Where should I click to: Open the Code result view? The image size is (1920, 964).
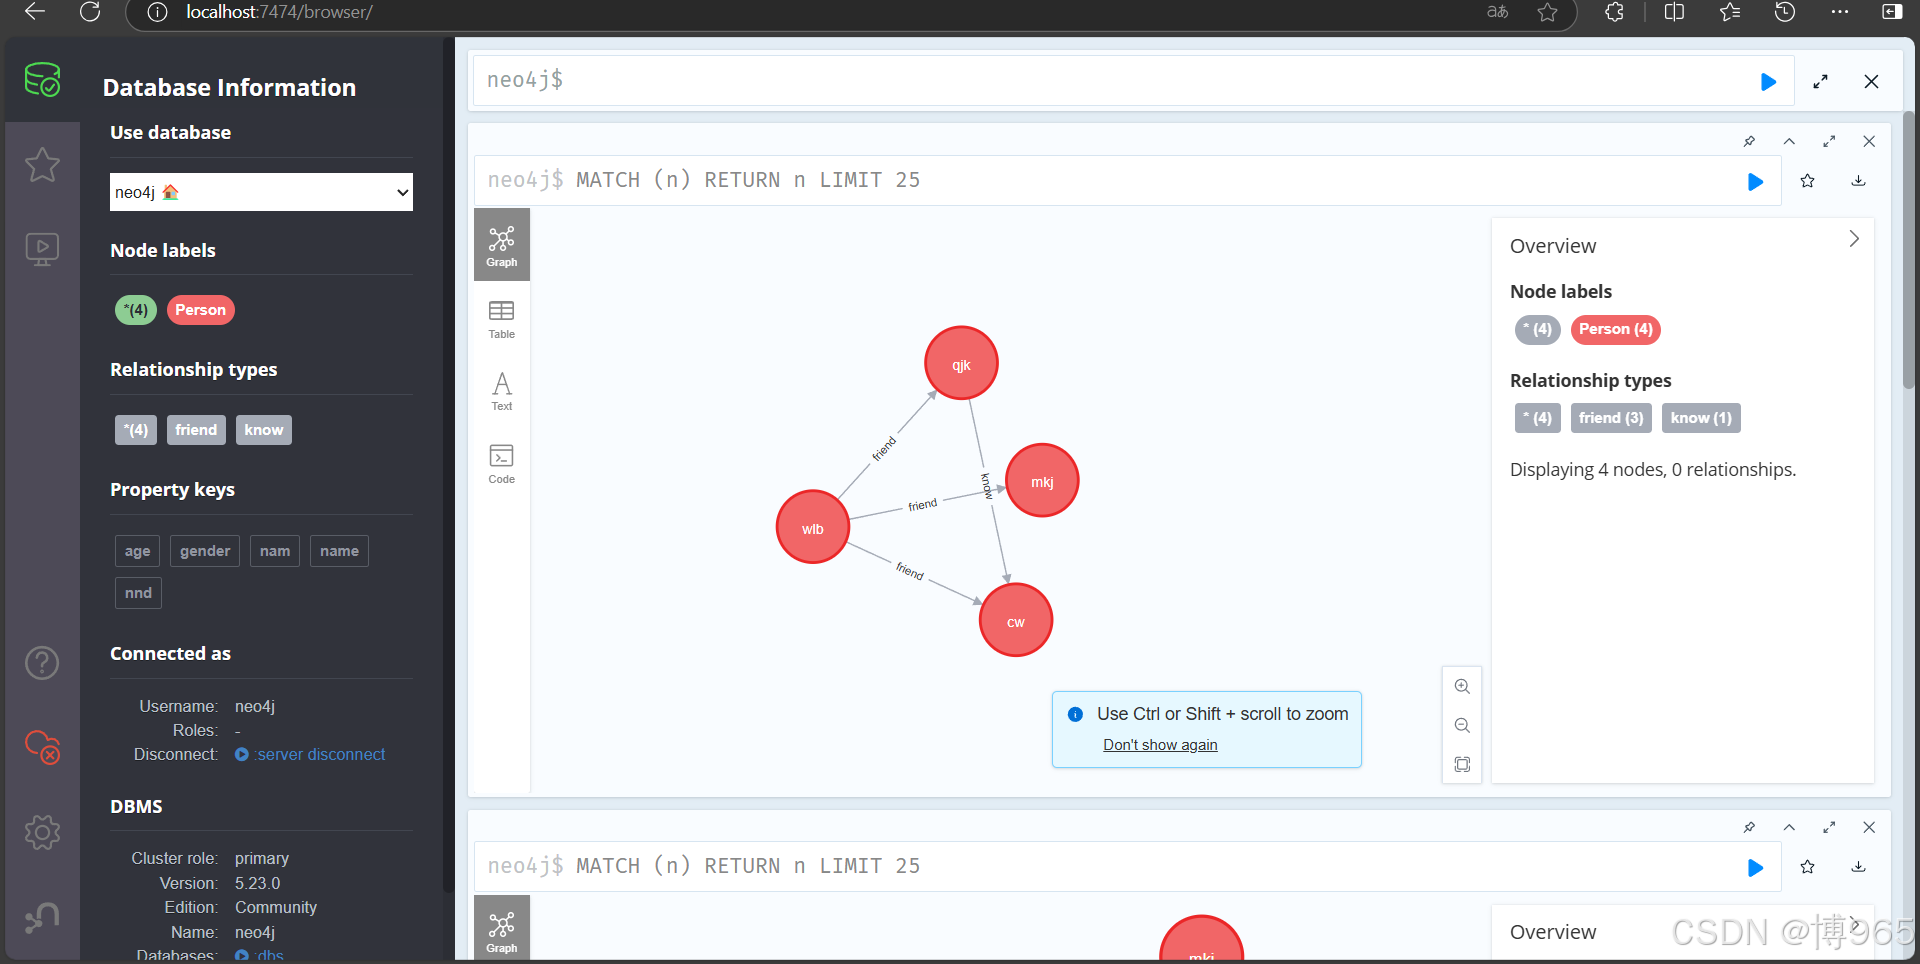point(501,463)
